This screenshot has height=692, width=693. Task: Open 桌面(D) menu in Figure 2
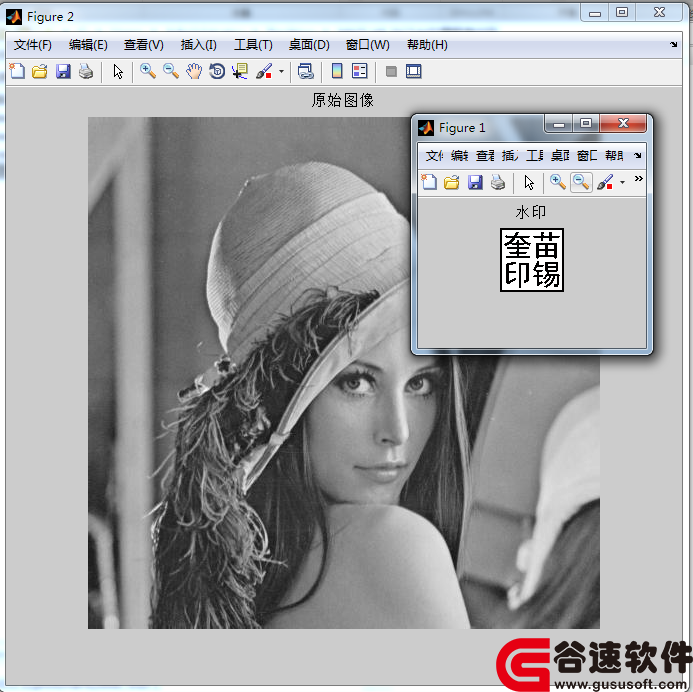(309, 45)
